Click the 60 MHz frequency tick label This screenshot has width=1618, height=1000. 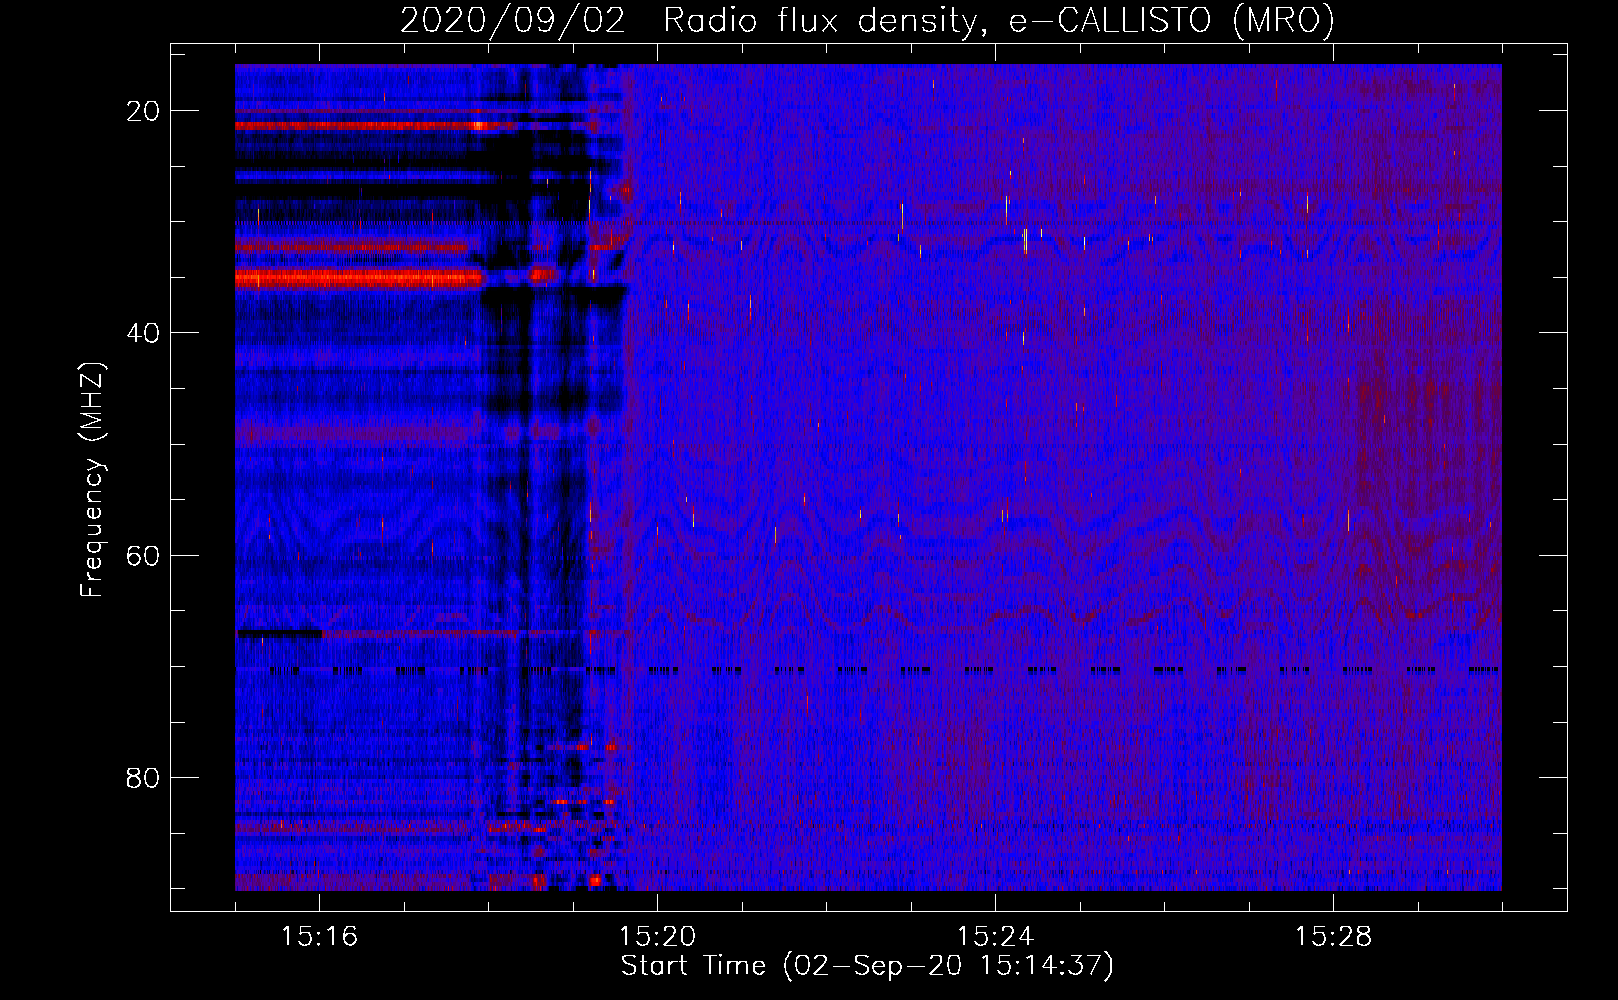pyautogui.click(x=143, y=555)
